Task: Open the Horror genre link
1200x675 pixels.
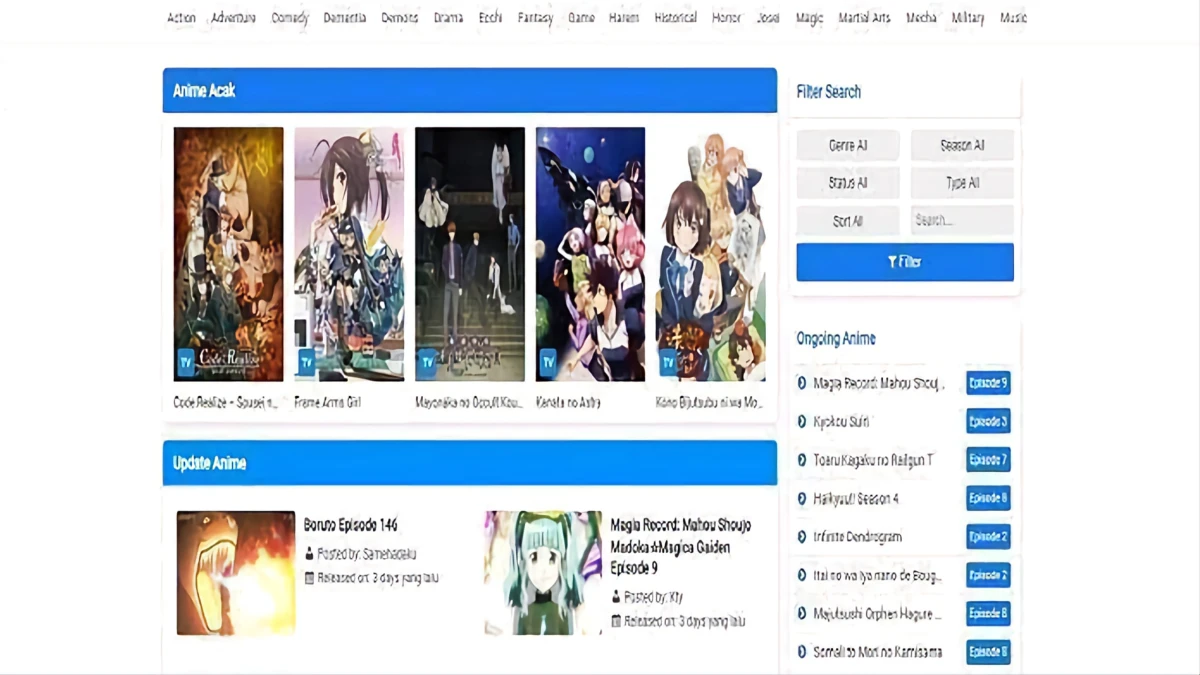Action: click(727, 18)
